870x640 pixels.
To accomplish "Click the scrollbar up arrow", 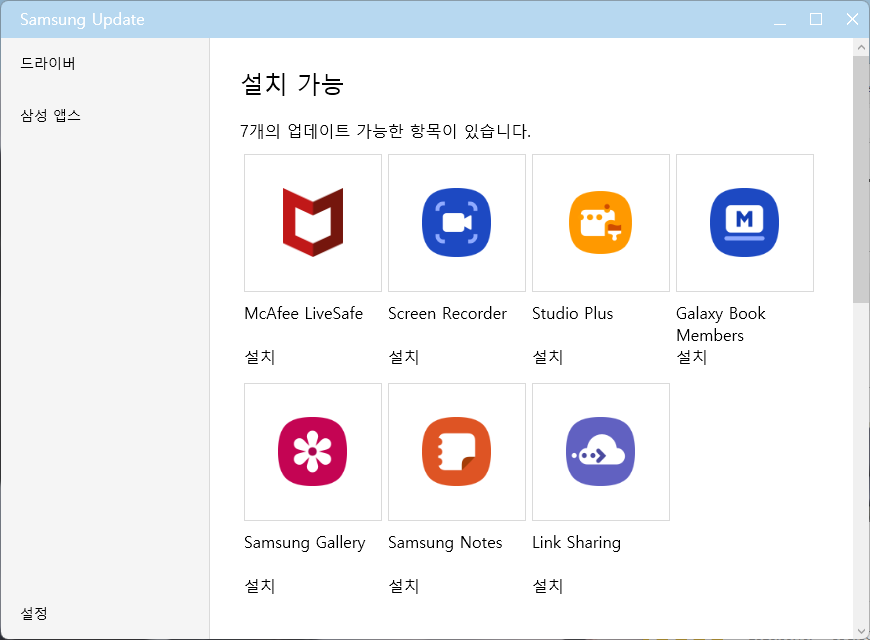I will [x=861, y=46].
